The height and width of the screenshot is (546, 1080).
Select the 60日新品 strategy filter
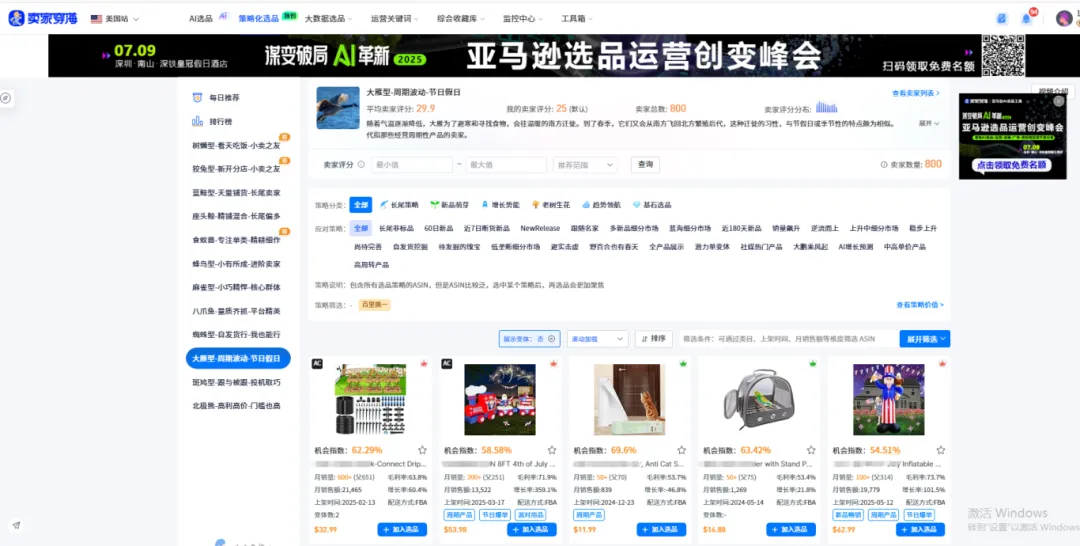point(439,228)
